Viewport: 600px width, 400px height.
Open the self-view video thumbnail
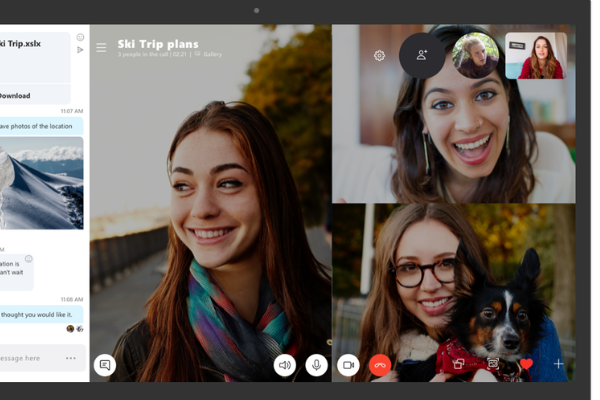(536, 56)
